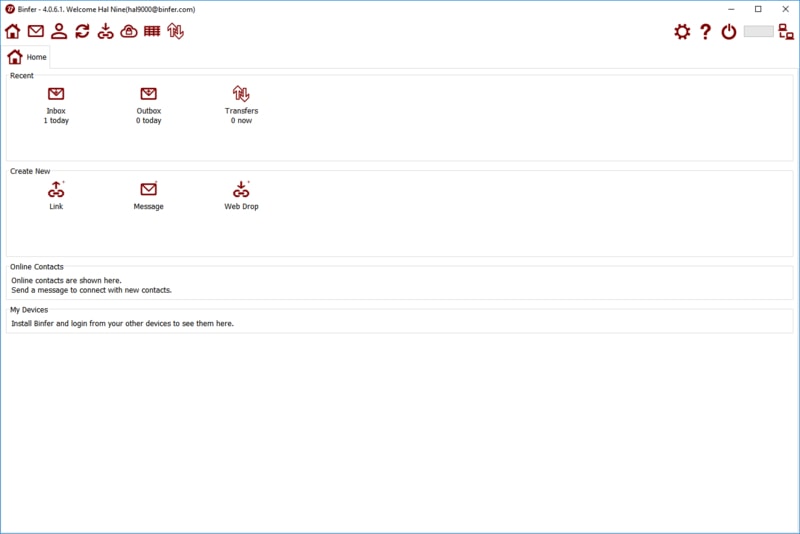800x534 pixels.
Task: Click '0 today' under Outbox
Action: 148,120
